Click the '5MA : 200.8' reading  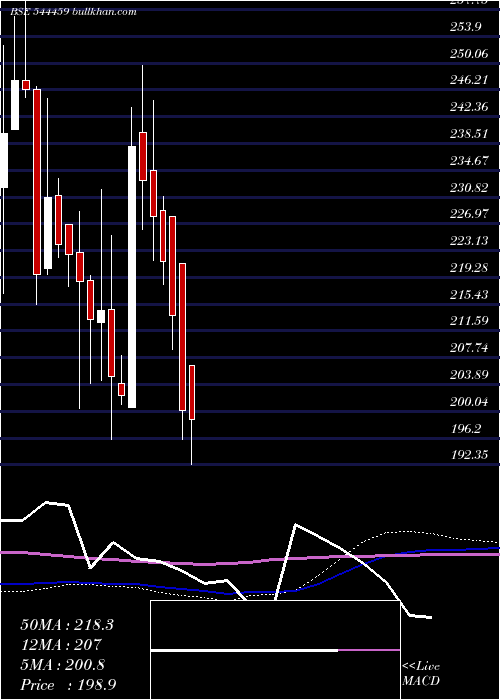[62, 665]
